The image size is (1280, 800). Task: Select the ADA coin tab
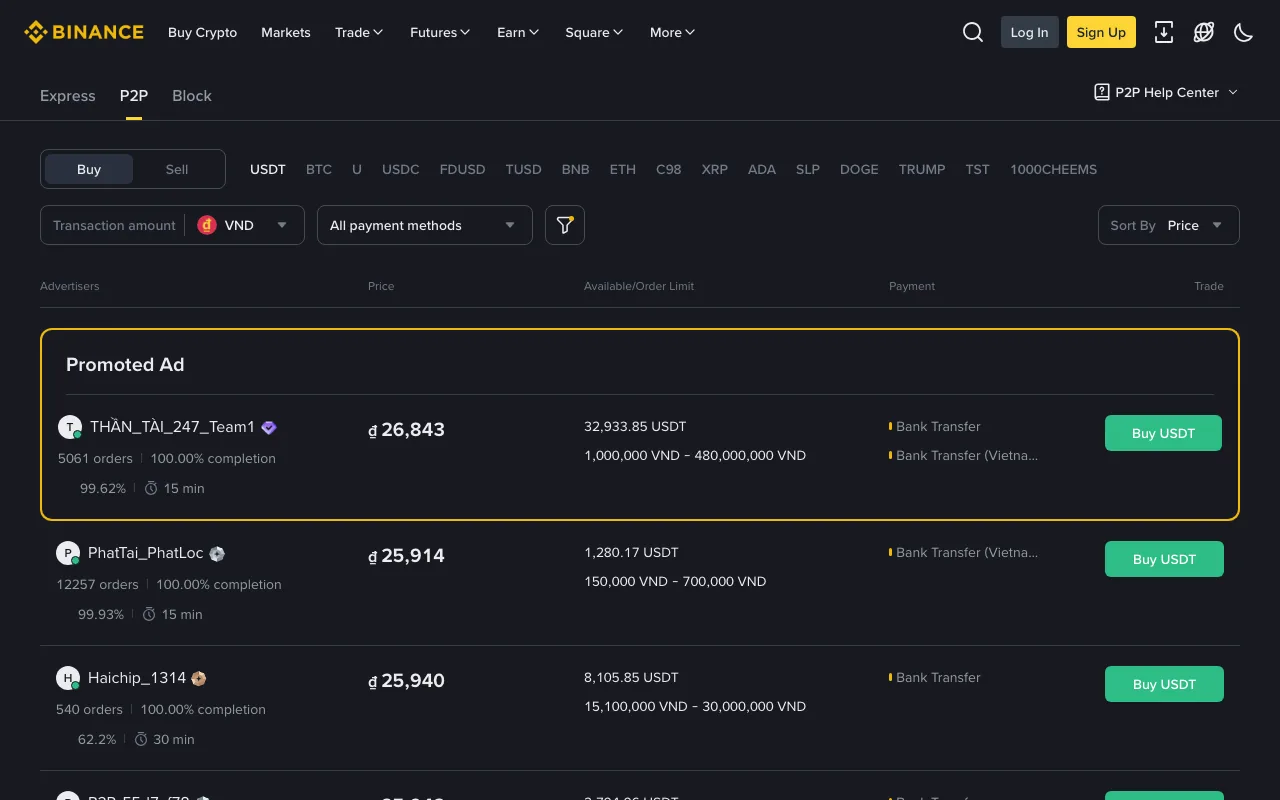click(762, 169)
